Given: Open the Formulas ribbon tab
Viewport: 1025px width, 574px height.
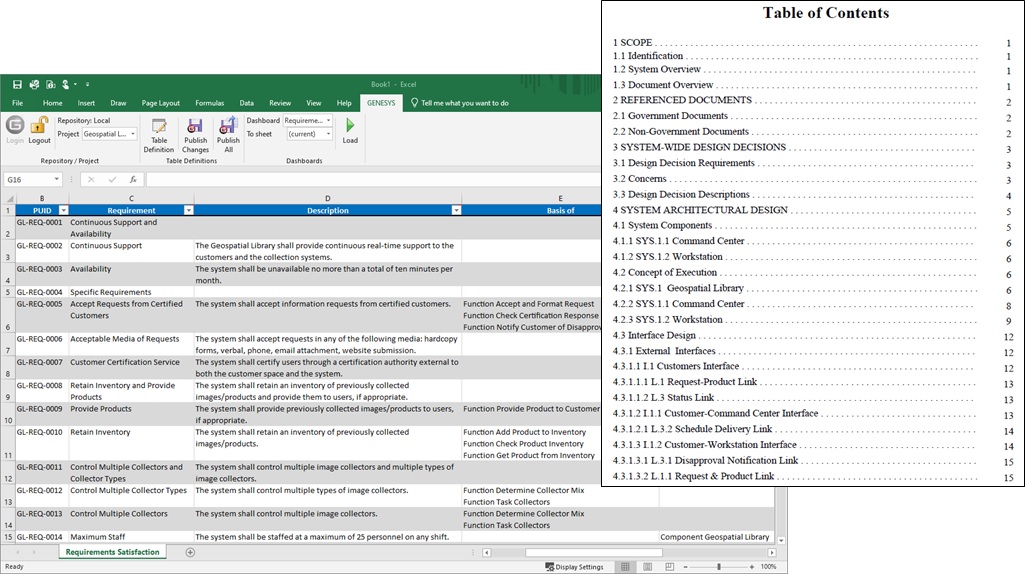Looking at the screenshot, I should [209, 103].
